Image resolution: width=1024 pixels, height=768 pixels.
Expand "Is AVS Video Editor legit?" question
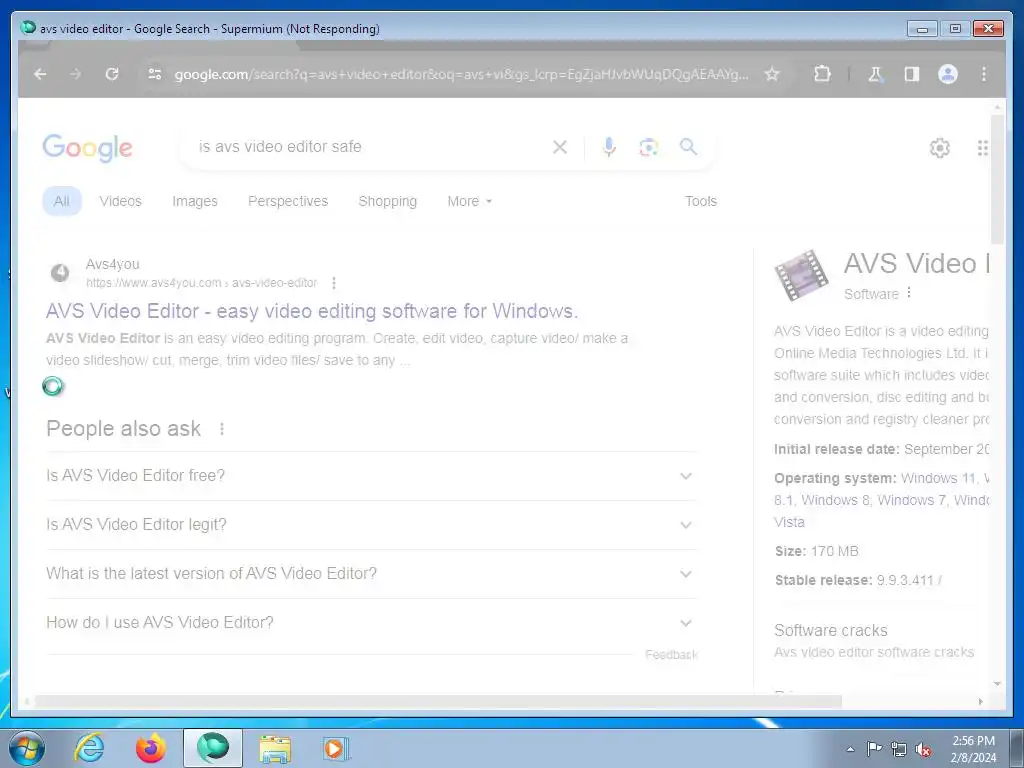click(370, 524)
